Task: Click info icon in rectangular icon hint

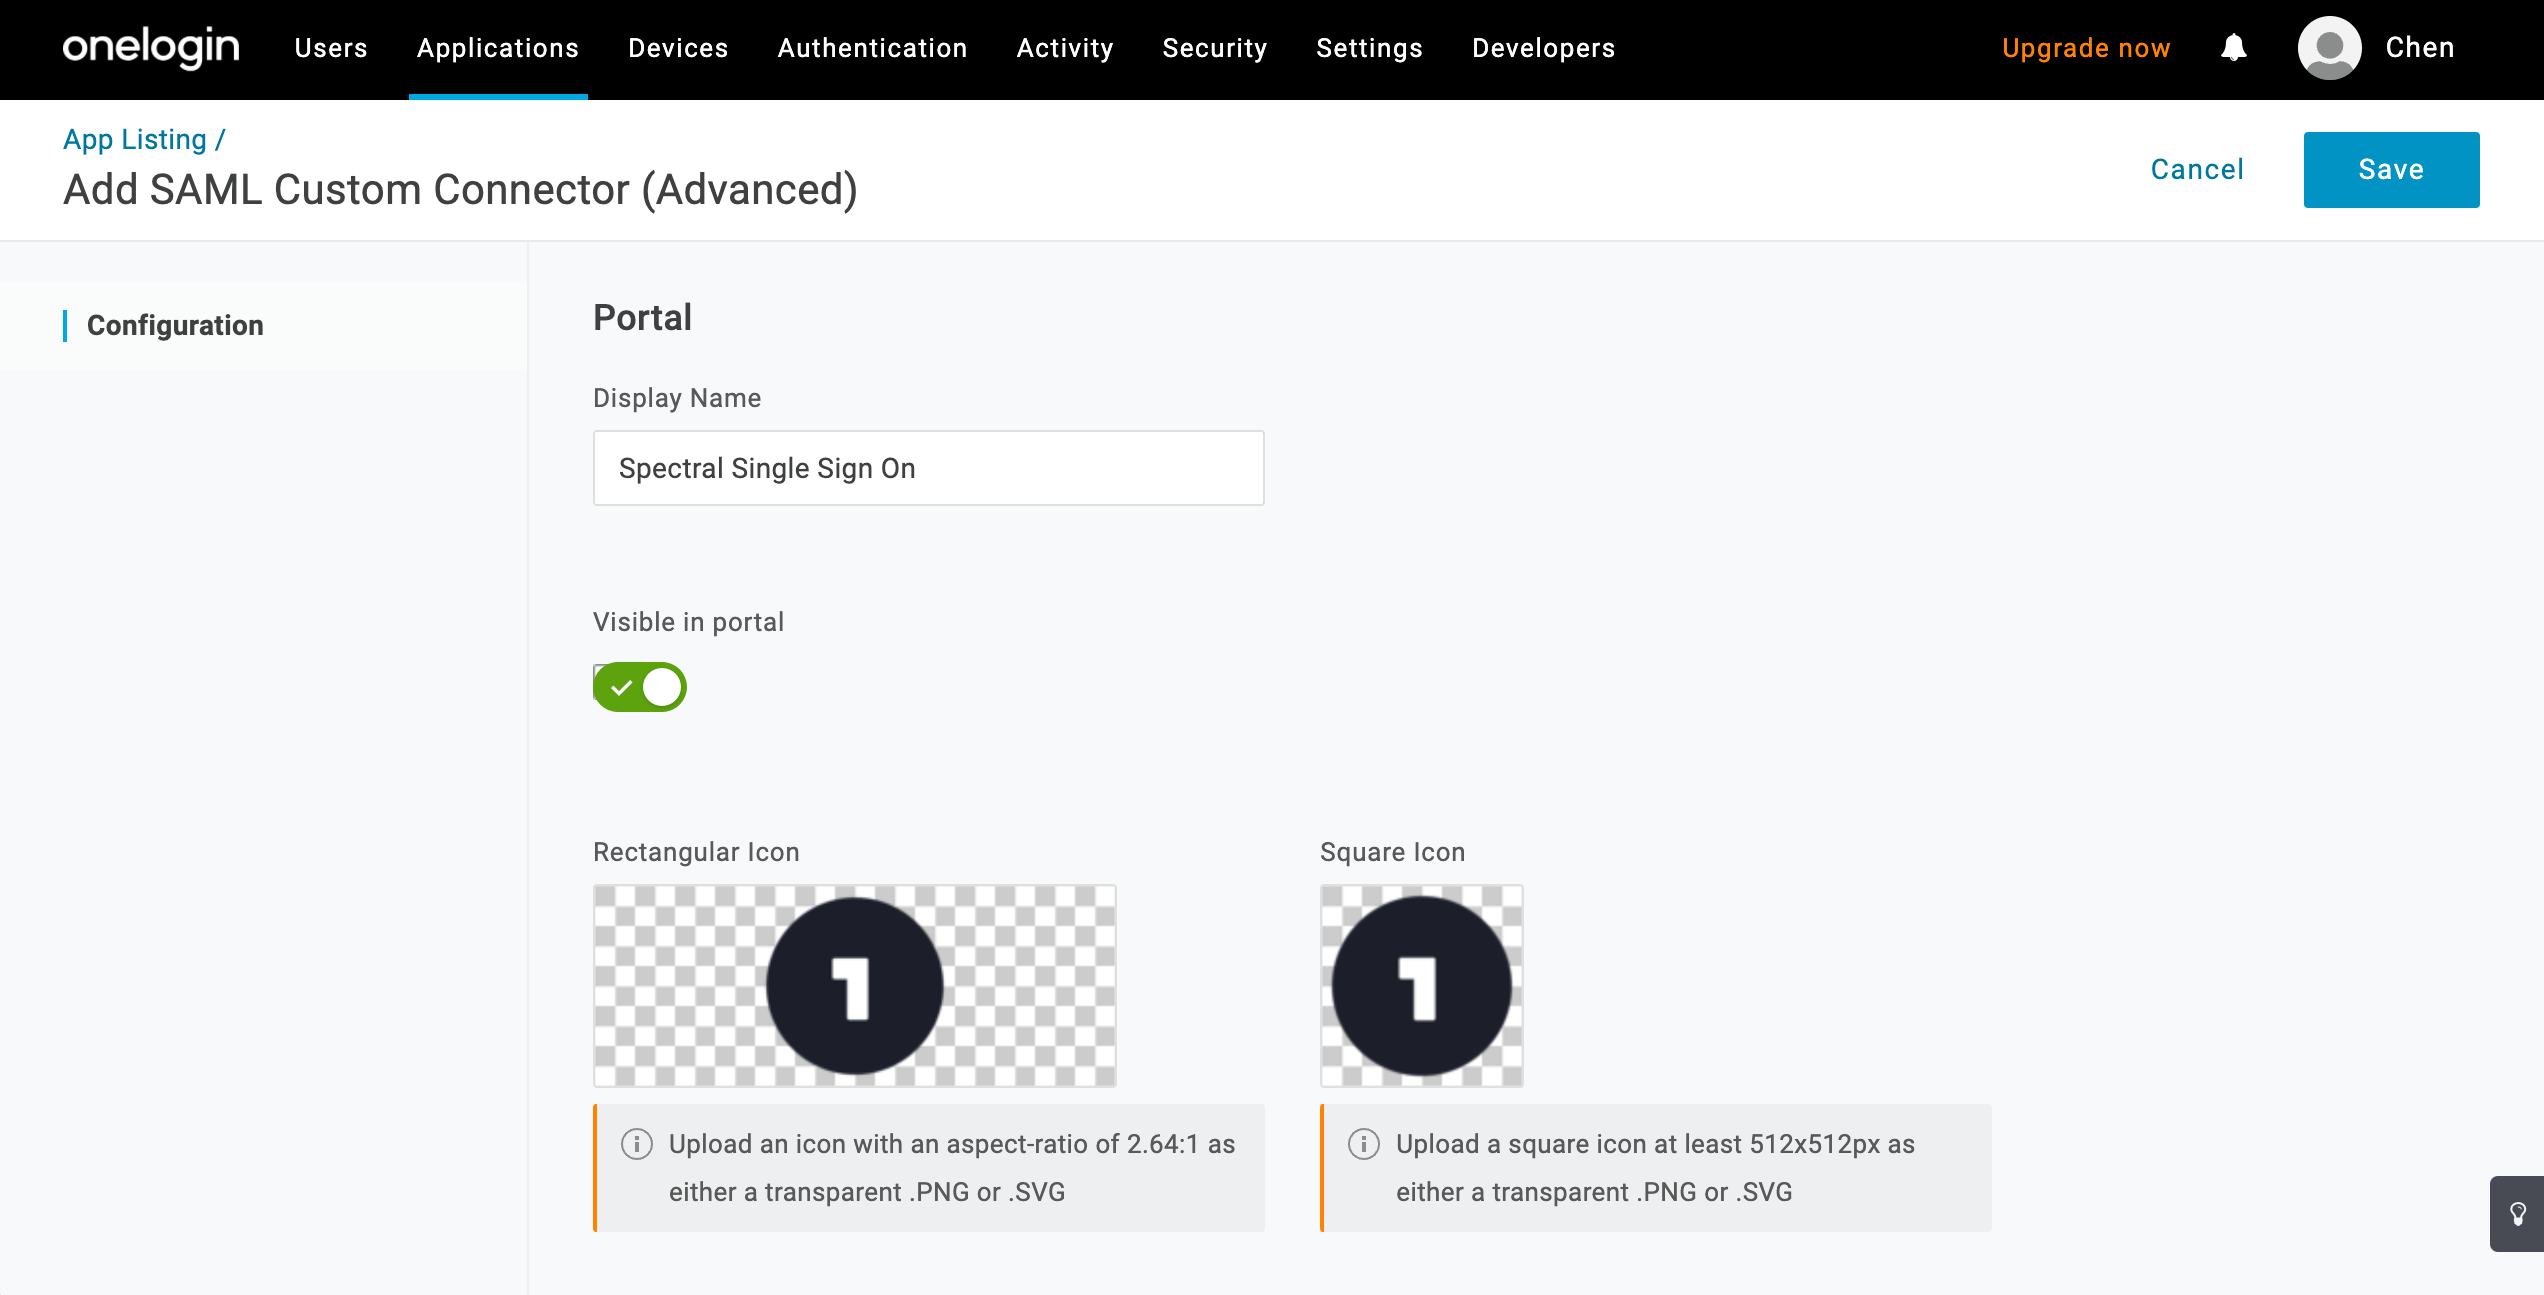Action: 637,1144
